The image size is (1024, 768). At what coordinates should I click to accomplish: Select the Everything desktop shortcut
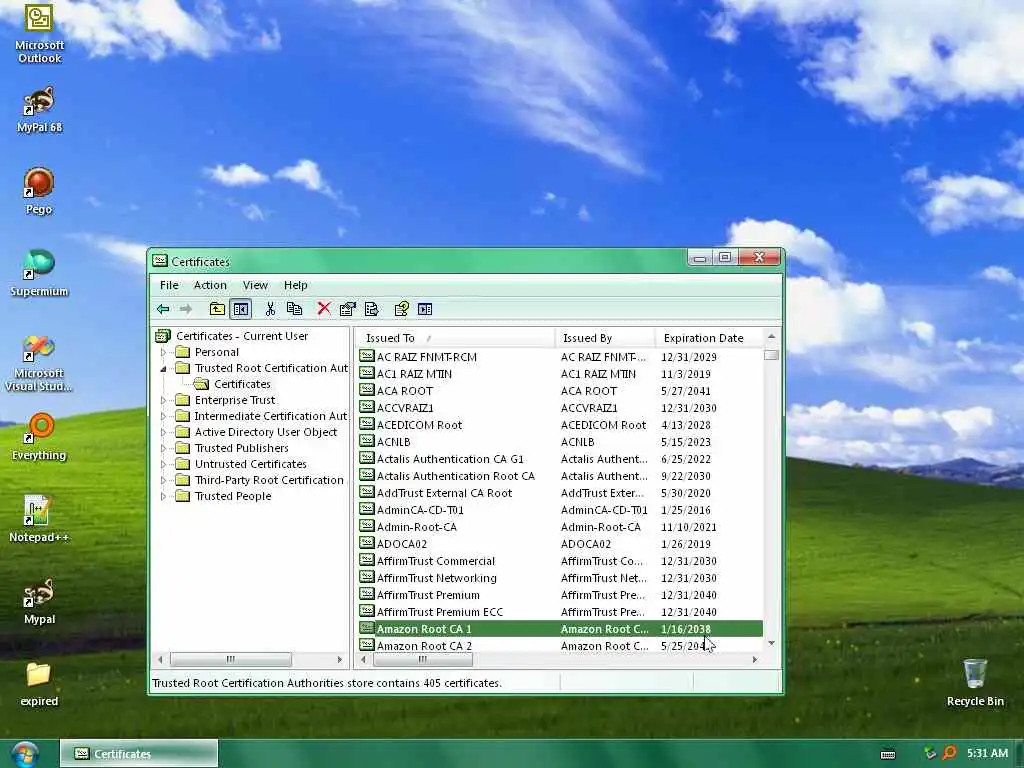coord(39,437)
